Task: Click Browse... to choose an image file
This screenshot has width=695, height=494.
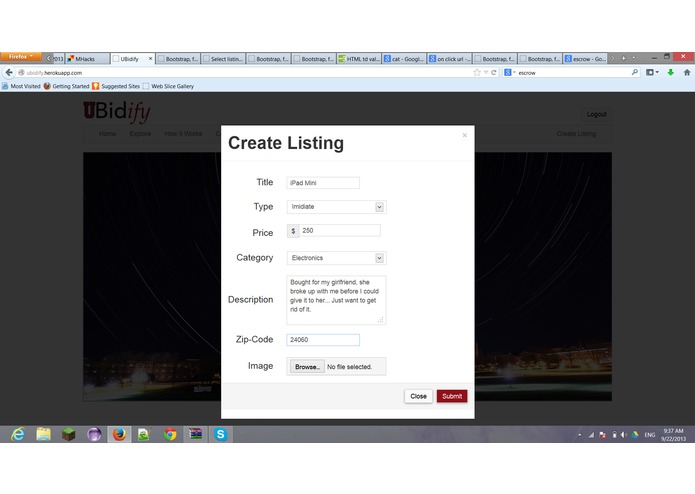Action: [307, 367]
